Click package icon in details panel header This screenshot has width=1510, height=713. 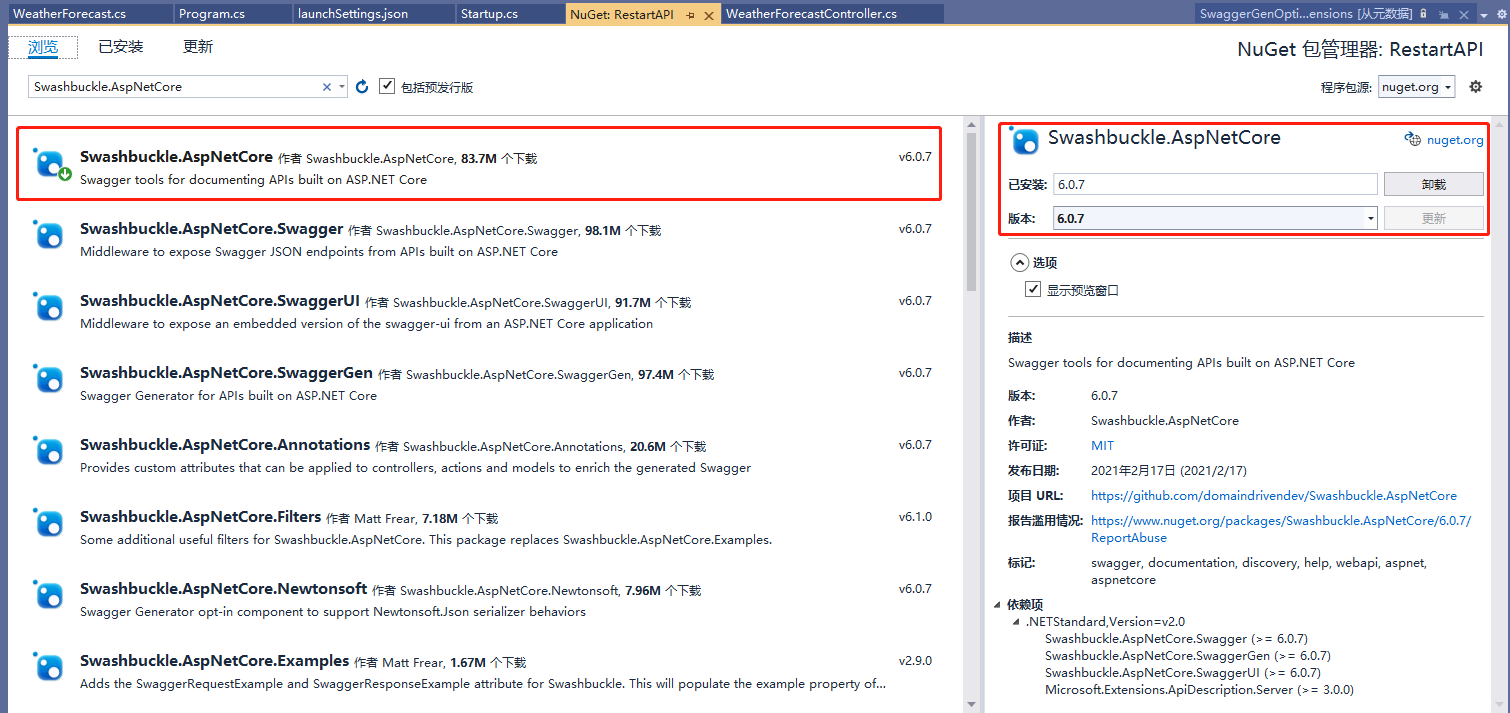[x=1025, y=141]
